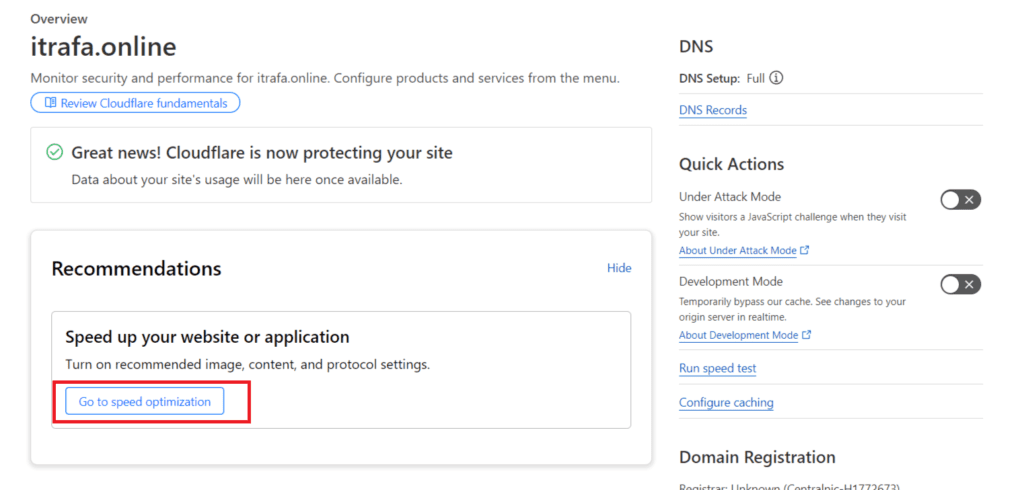Click 'DNS Setup: Full' text
The height and width of the screenshot is (490, 1024).
point(722,78)
